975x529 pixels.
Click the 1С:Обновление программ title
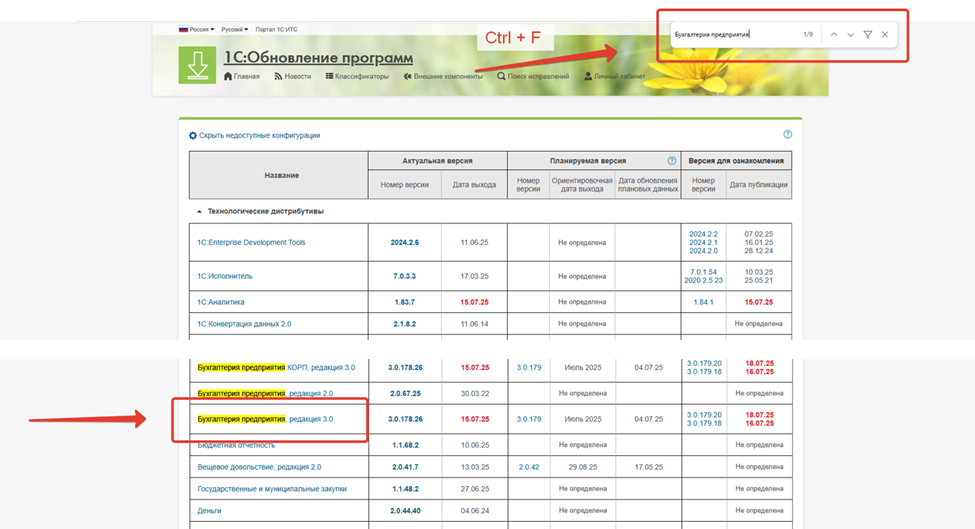318,58
